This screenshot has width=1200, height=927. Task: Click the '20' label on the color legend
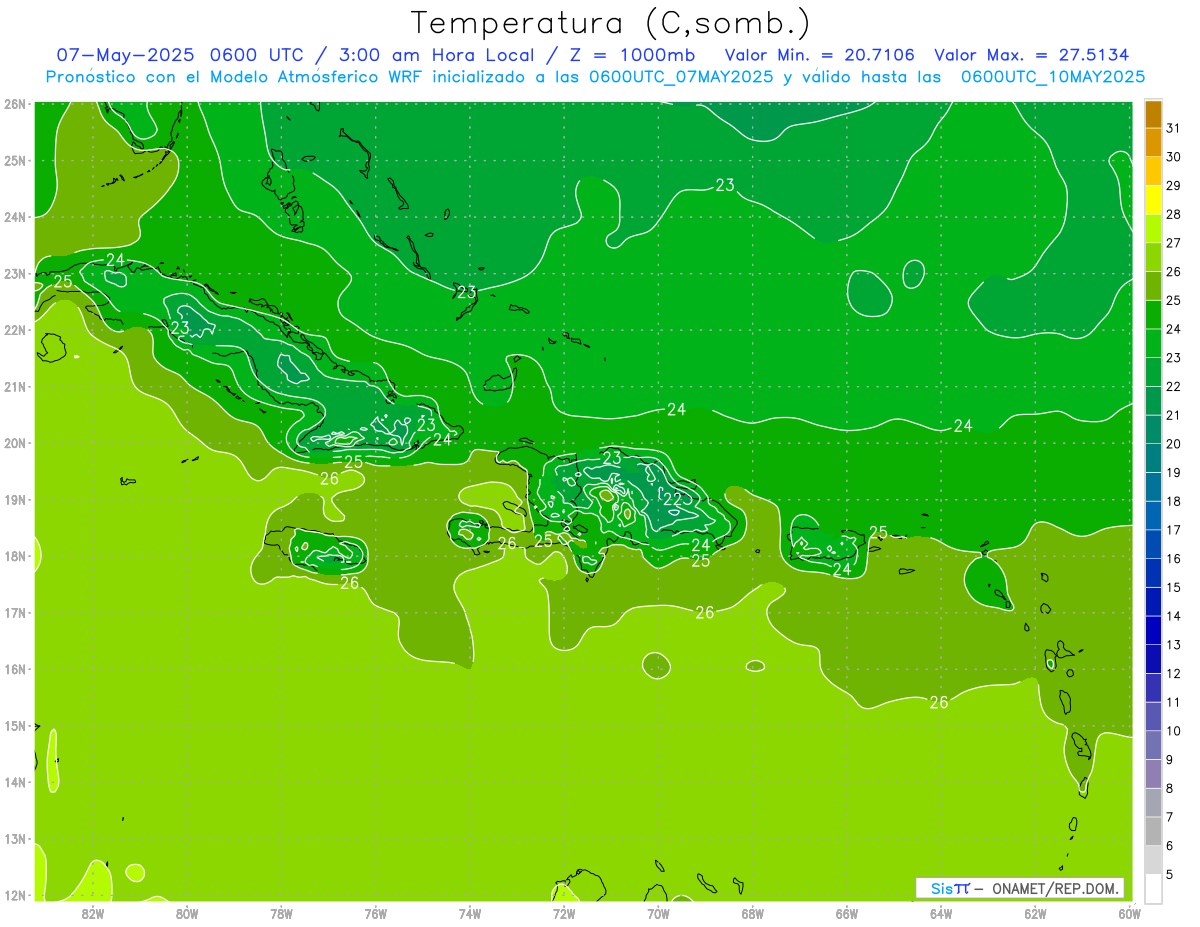coord(1173,443)
